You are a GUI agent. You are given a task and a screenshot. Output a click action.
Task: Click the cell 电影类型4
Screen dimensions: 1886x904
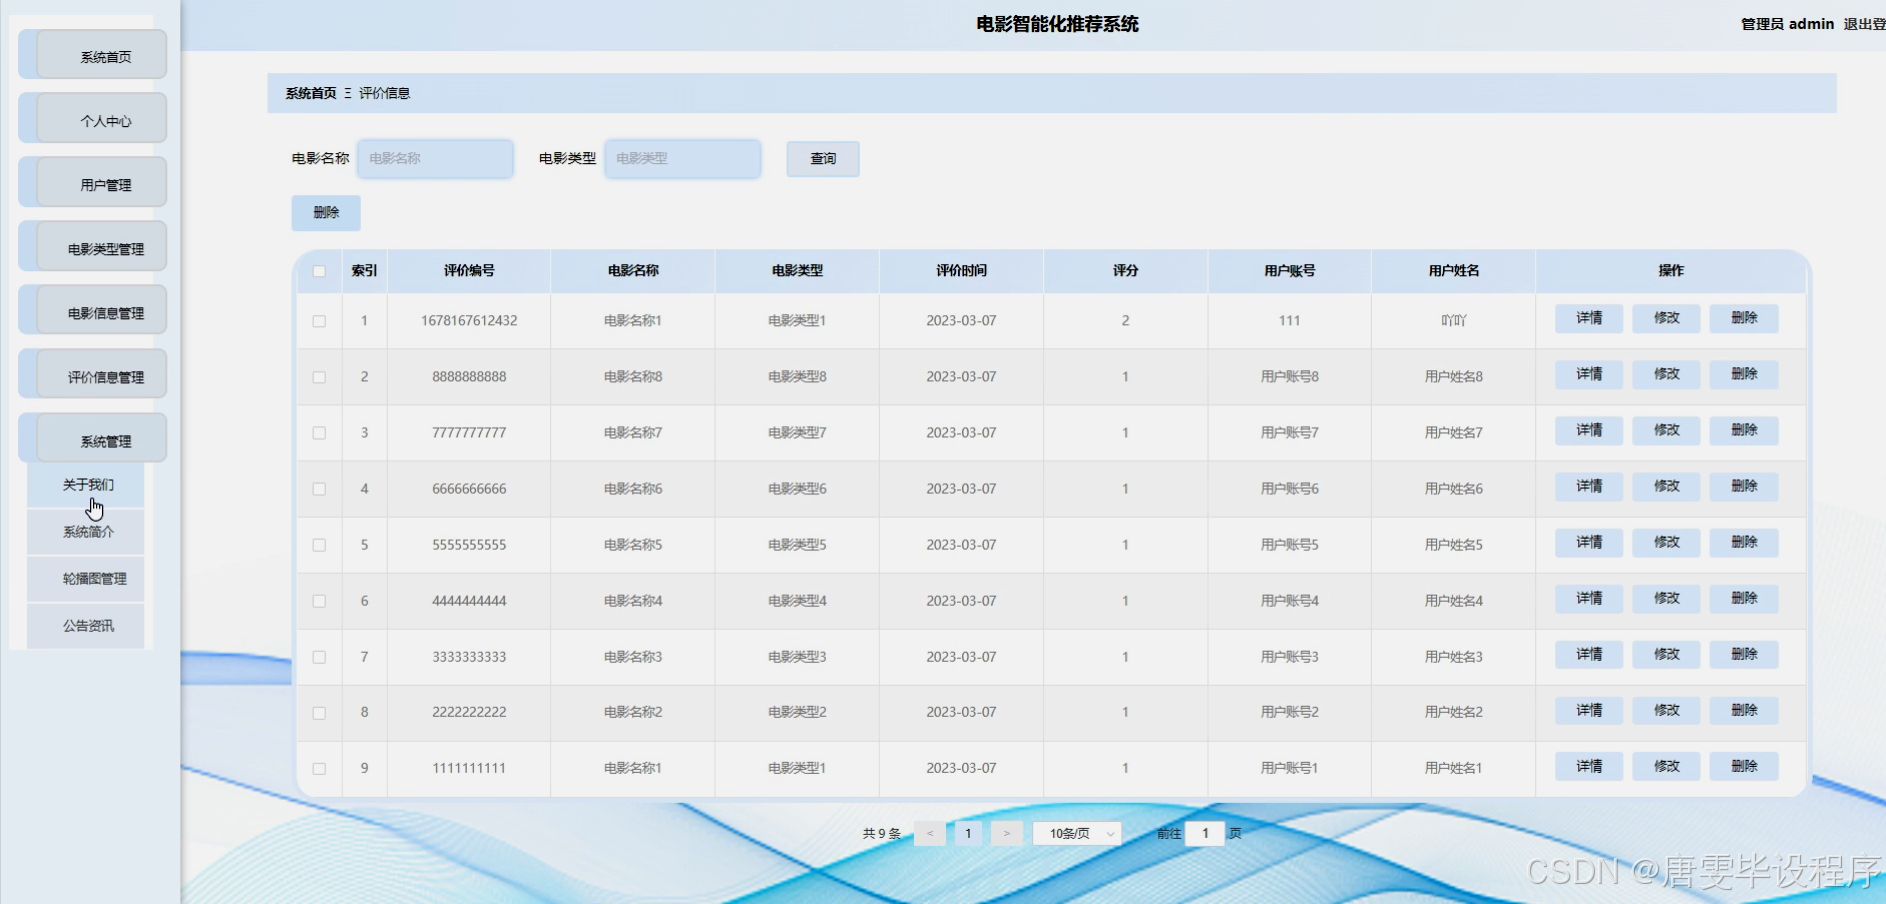[x=797, y=601]
